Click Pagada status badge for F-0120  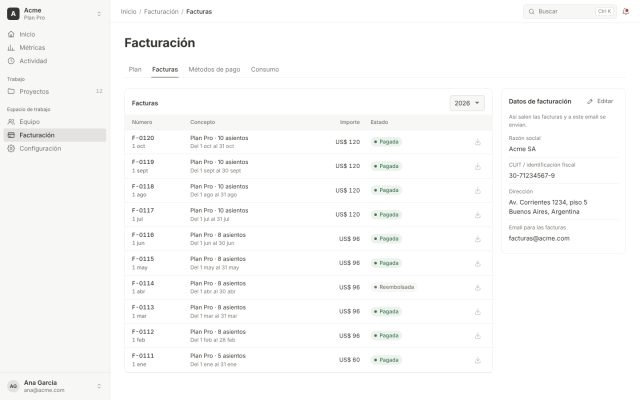(386, 142)
